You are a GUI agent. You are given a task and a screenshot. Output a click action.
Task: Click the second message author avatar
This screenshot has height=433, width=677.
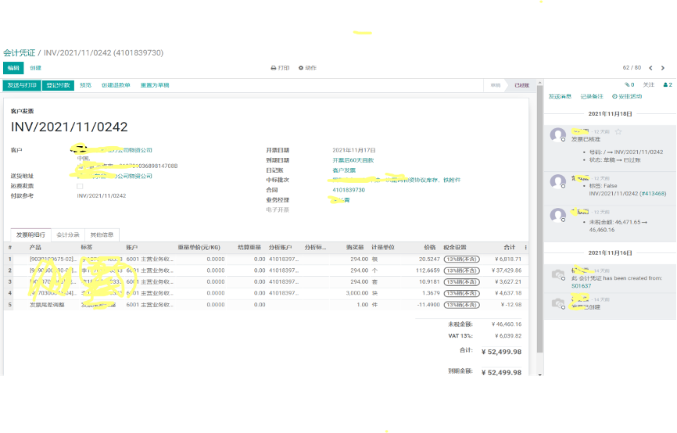[x=558, y=181]
